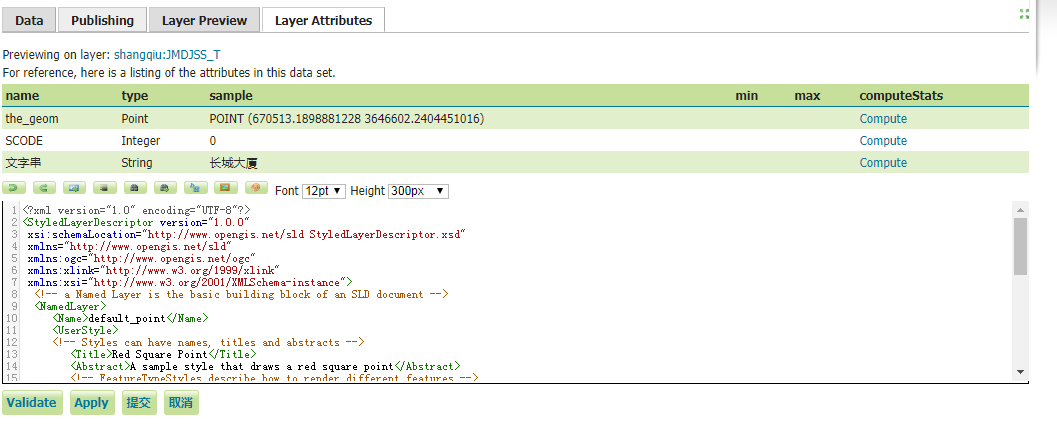Click the Validate button
This screenshot has height=424, width=1057.
click(32, 402)
